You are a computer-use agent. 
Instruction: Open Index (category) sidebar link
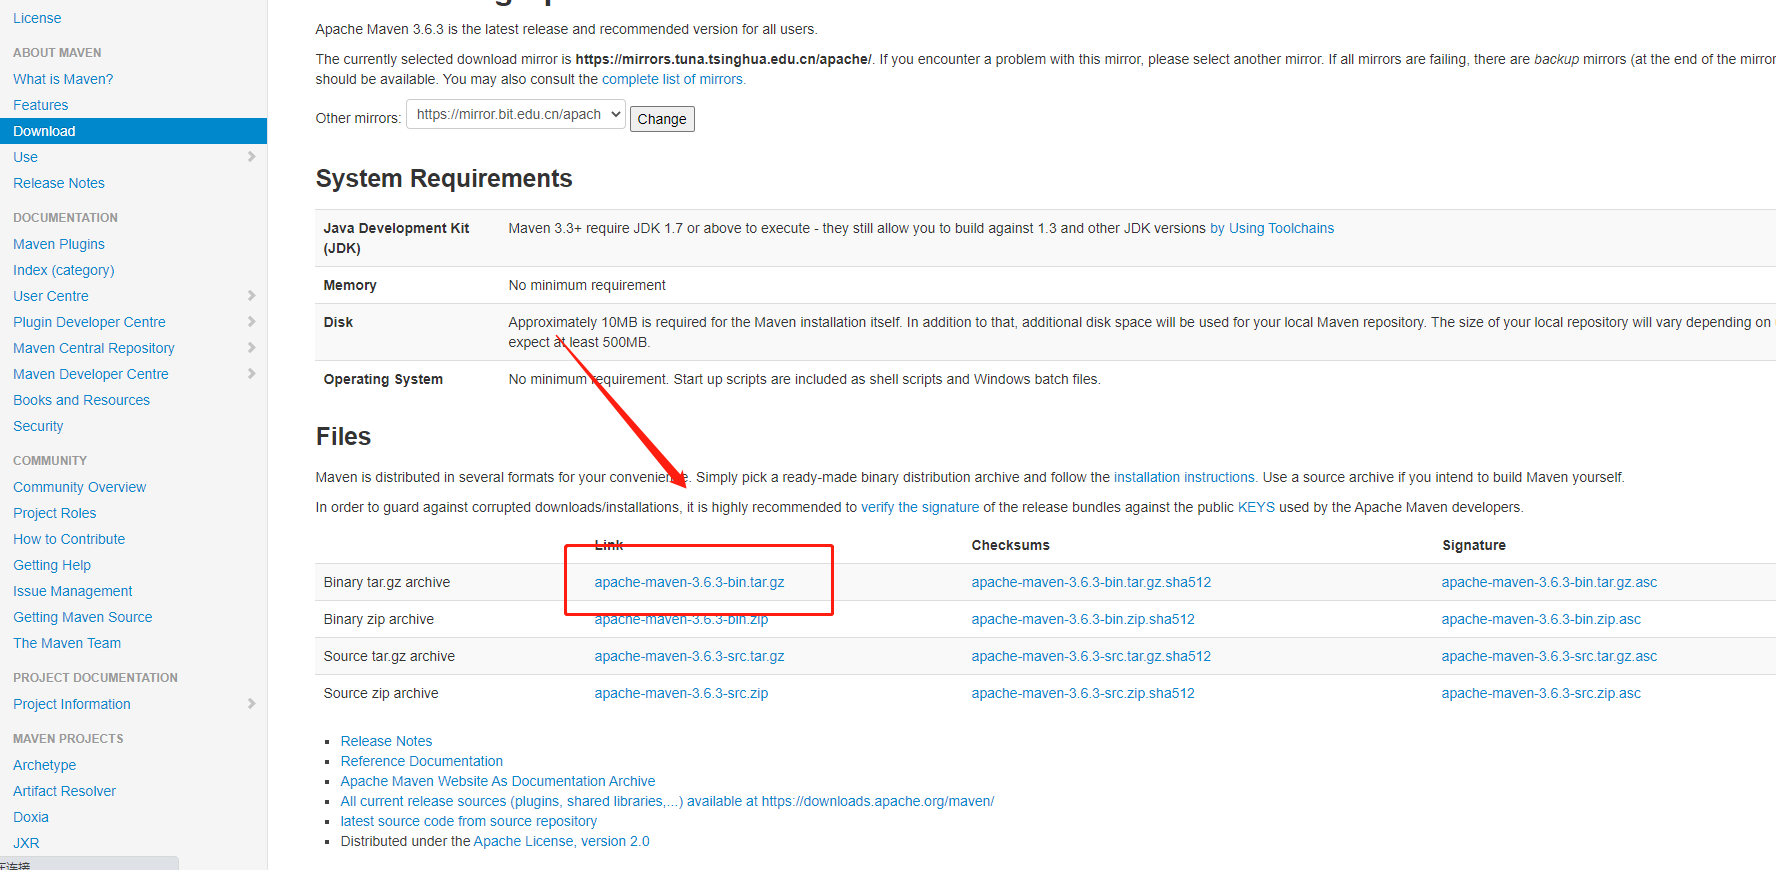pos(64,270)
